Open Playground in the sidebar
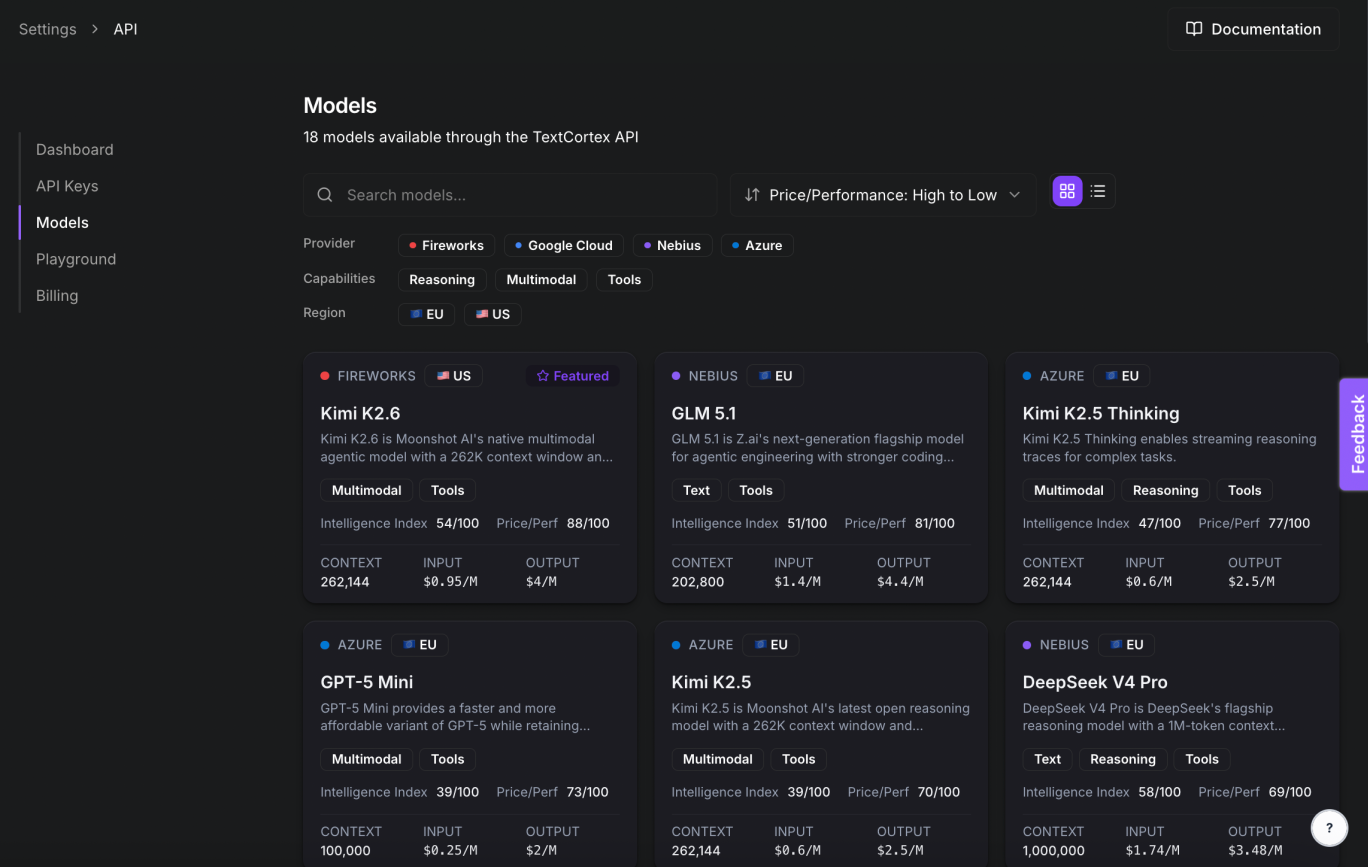 (76, 259)
